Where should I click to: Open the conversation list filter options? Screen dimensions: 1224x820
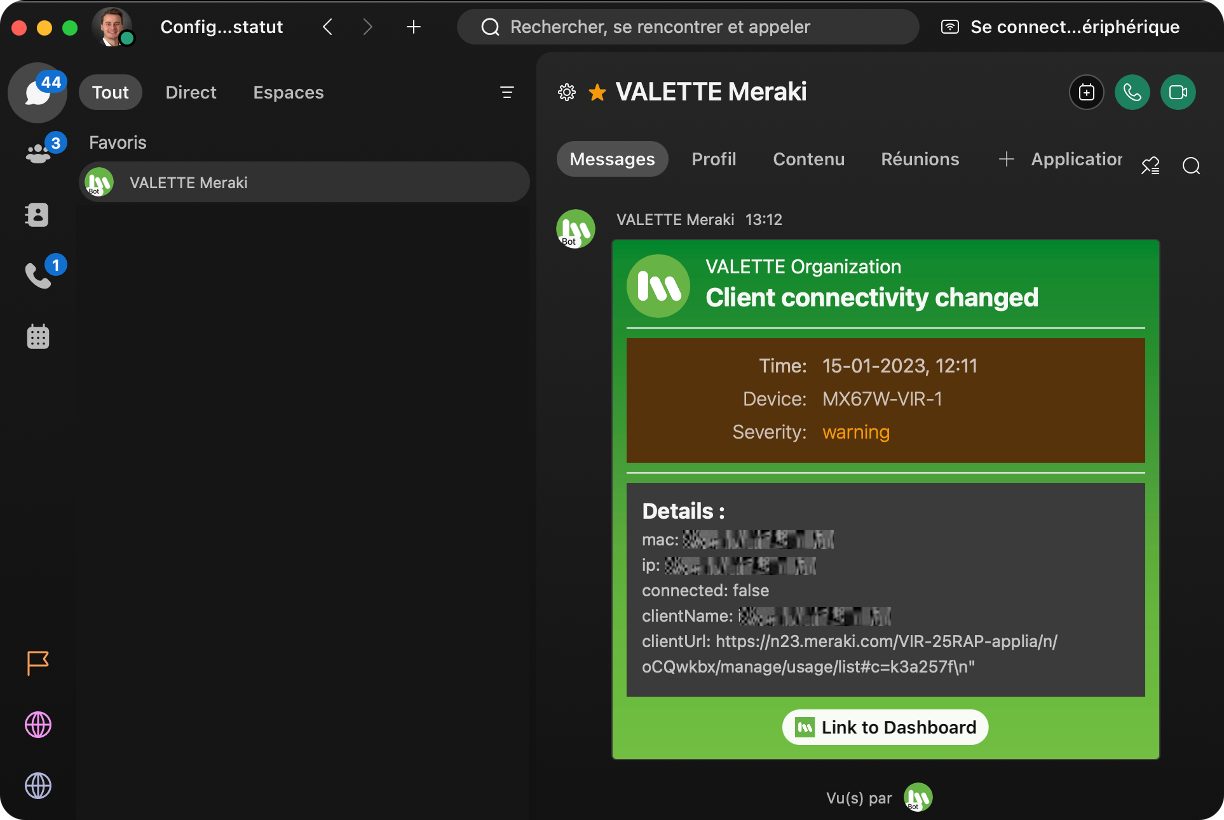pos(507,91)
